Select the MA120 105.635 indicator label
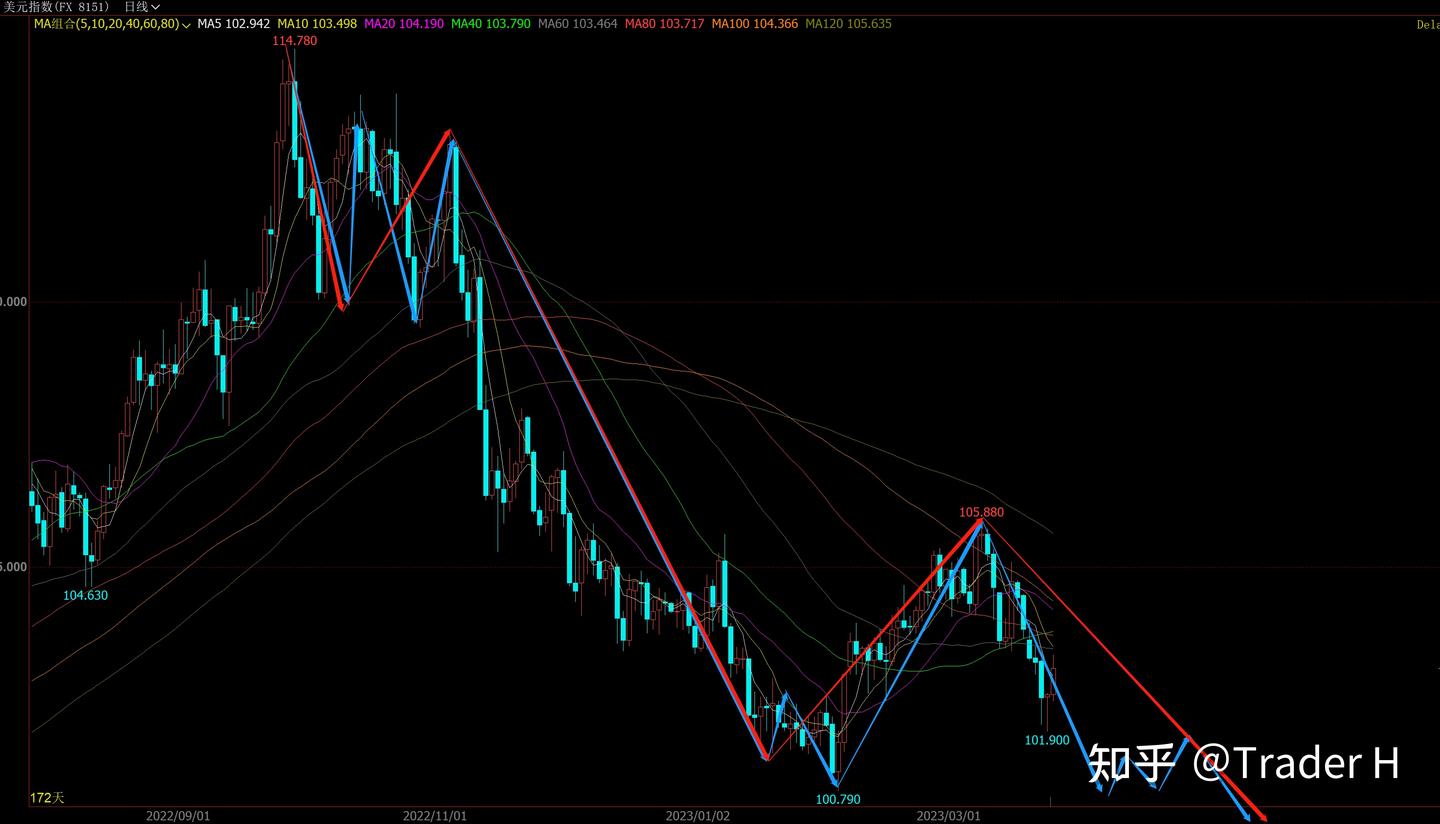Image resolution: width=1440 pixels, height=824 pixels. click(848, 23)
